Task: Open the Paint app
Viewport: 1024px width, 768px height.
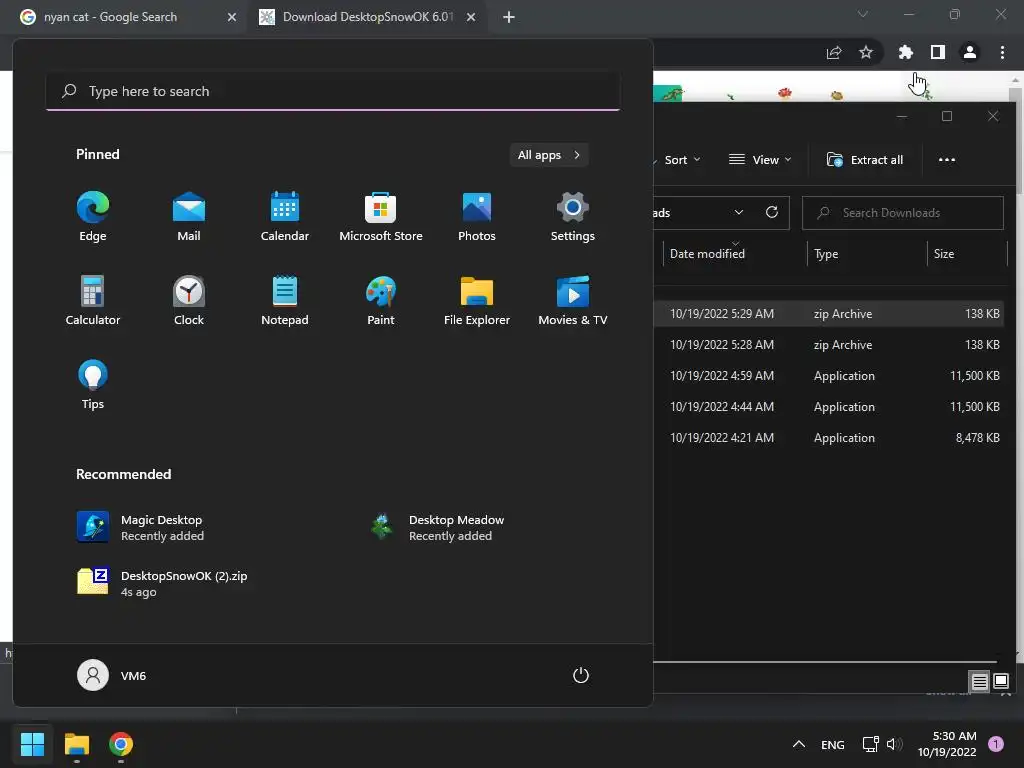Action: tap(381, 300)
